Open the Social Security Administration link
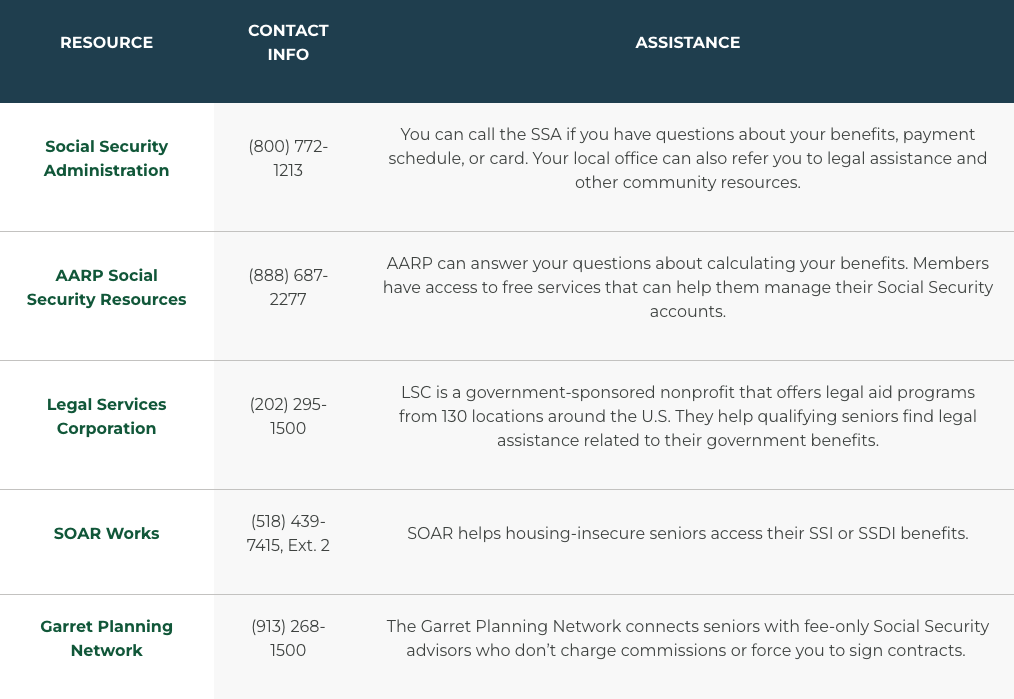 (x=106, y=158)
